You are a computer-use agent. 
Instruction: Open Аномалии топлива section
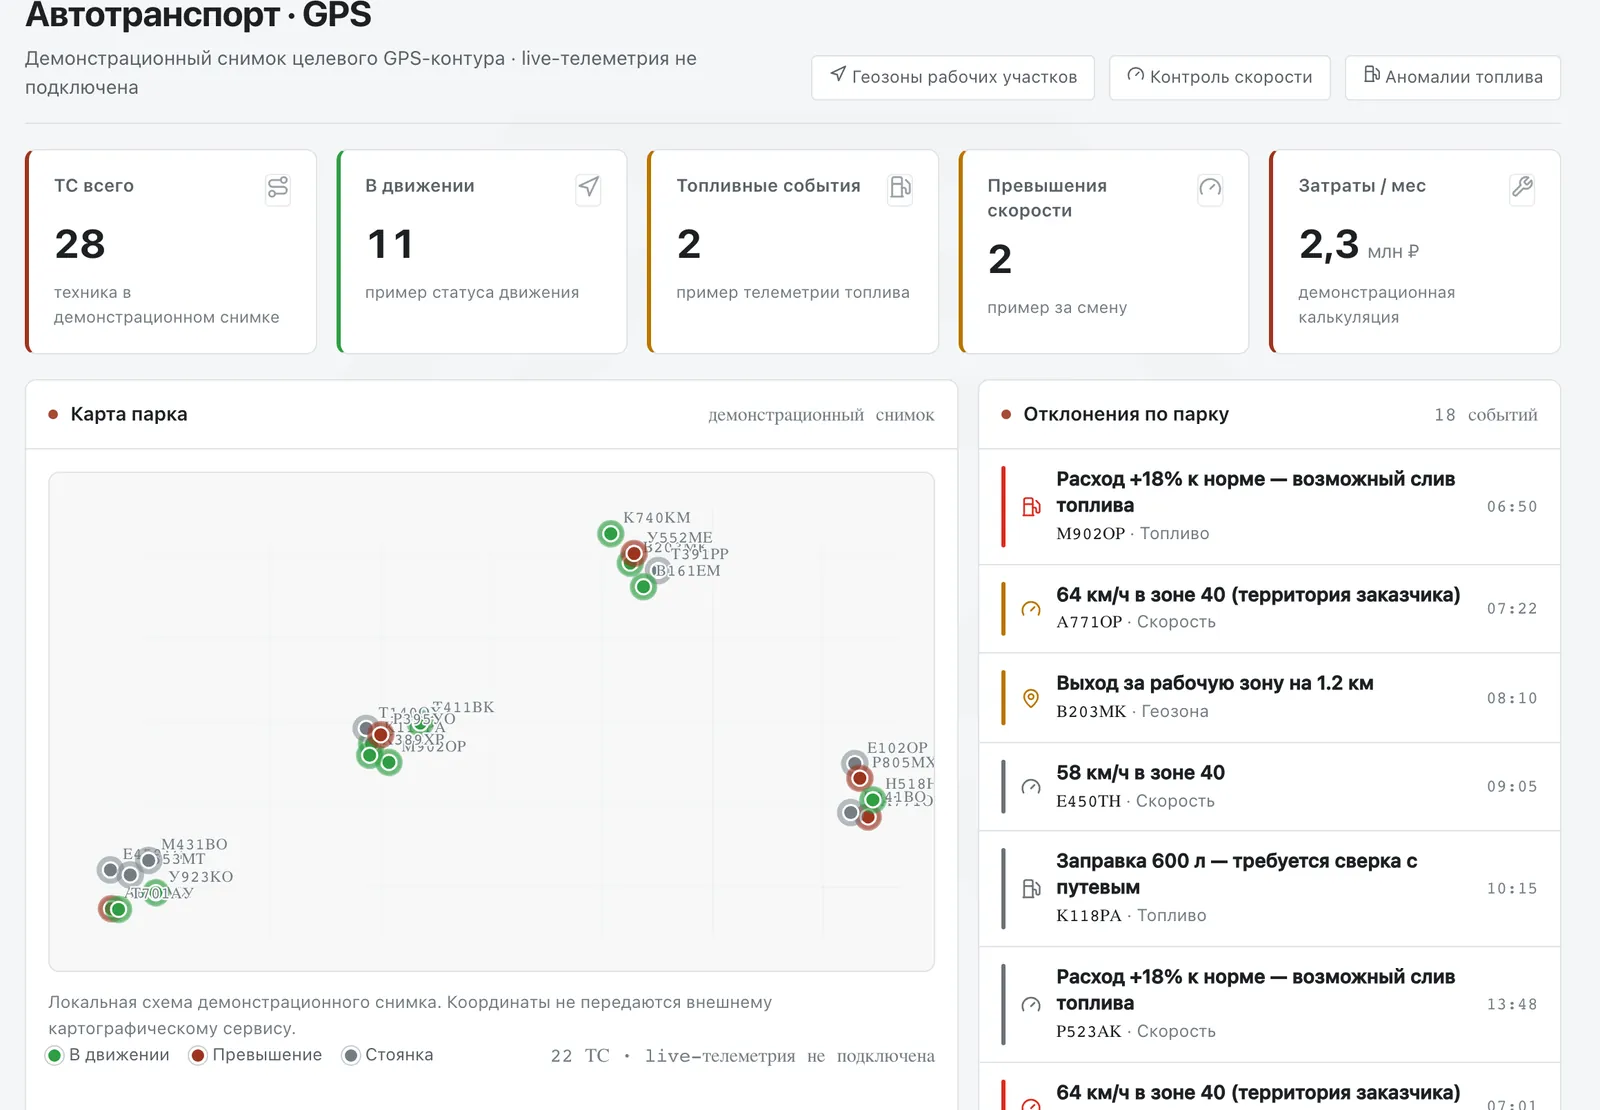[x=1453, y=77]
